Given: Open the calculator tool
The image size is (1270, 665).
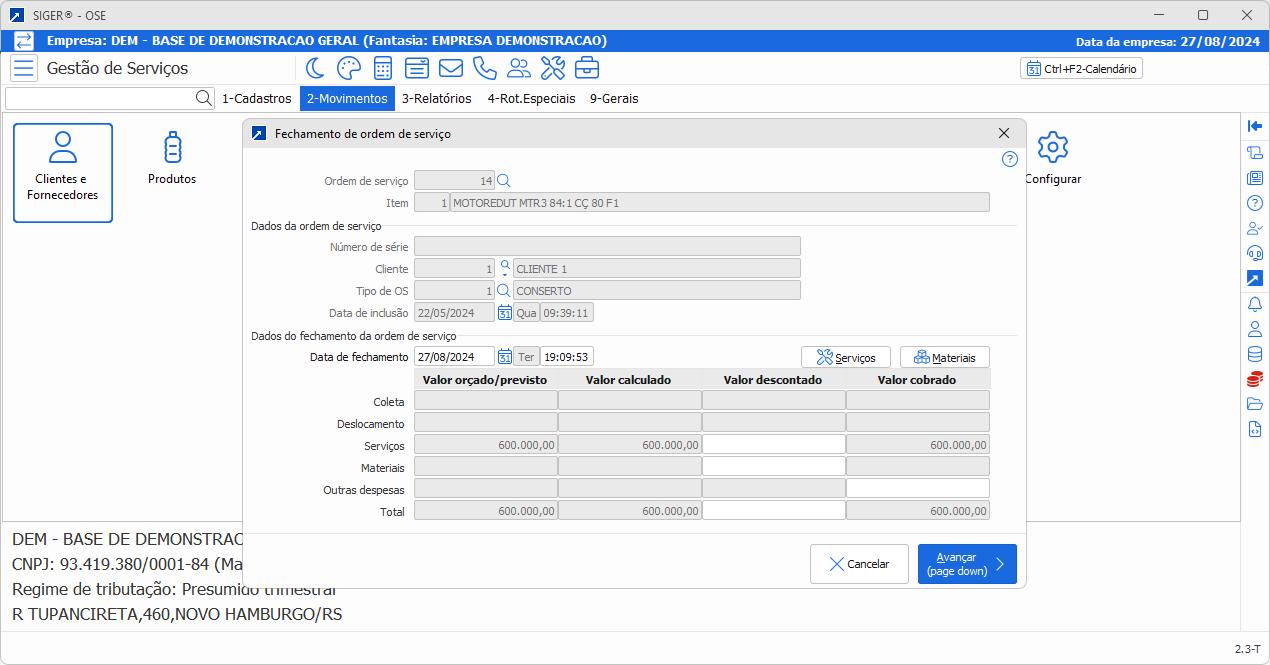Looking at the screenshot, I should click(382, 68).
